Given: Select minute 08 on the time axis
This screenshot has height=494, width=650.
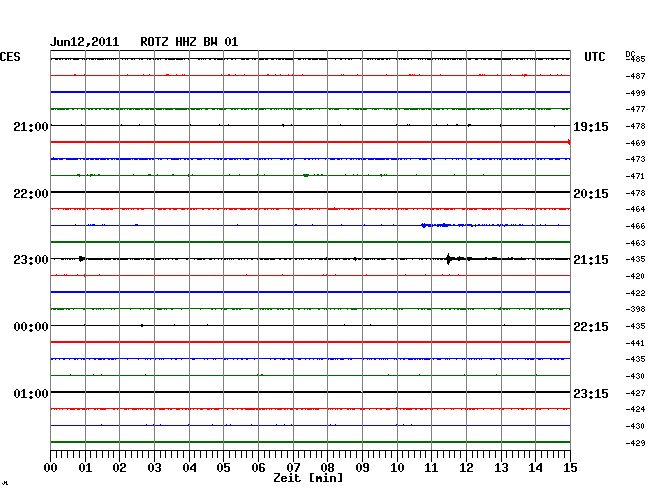Looking at the screenshot, I should pos(327,467).
